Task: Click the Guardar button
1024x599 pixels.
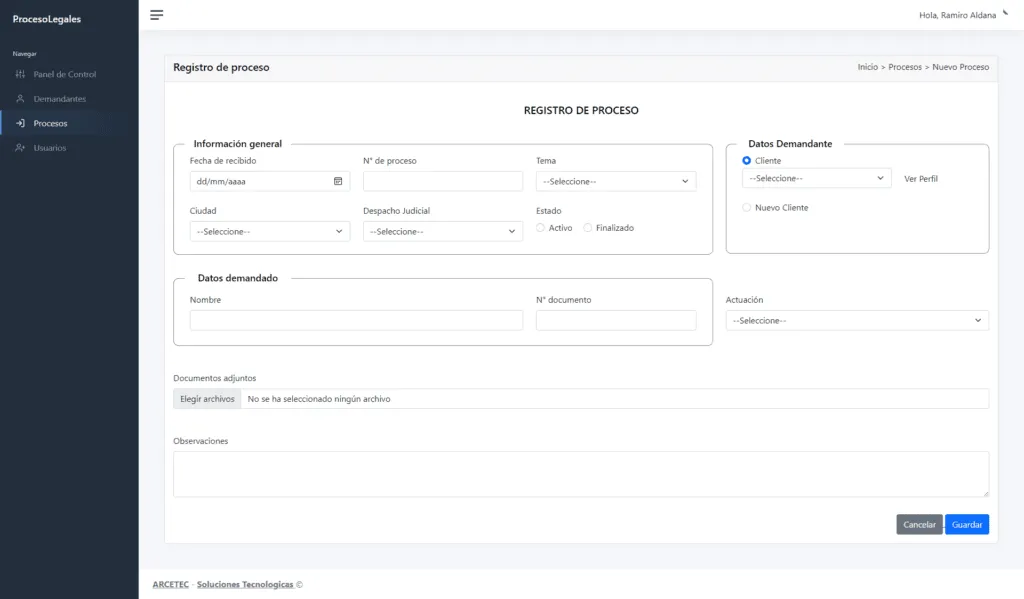Action: pos(966,523)
